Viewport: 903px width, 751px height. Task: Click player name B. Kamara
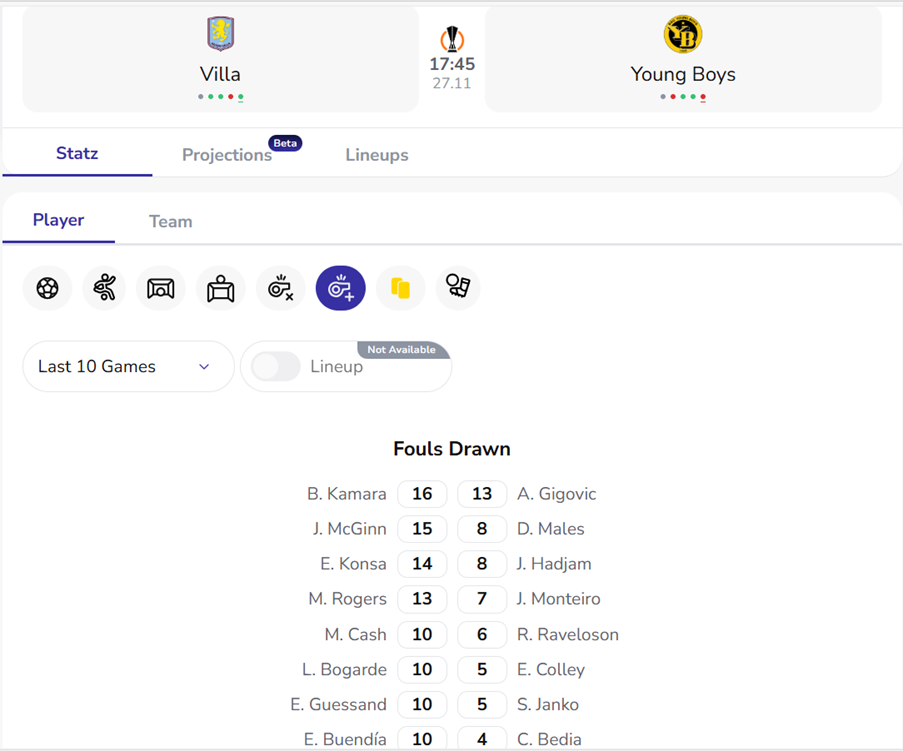(x=346, y=494)
